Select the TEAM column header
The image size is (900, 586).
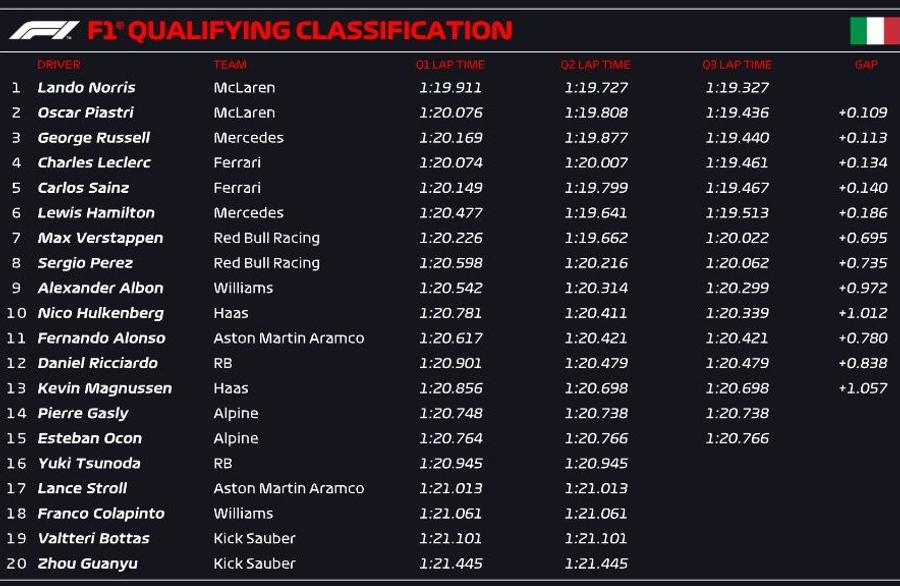pyautogui.click(x=230, y=65)
